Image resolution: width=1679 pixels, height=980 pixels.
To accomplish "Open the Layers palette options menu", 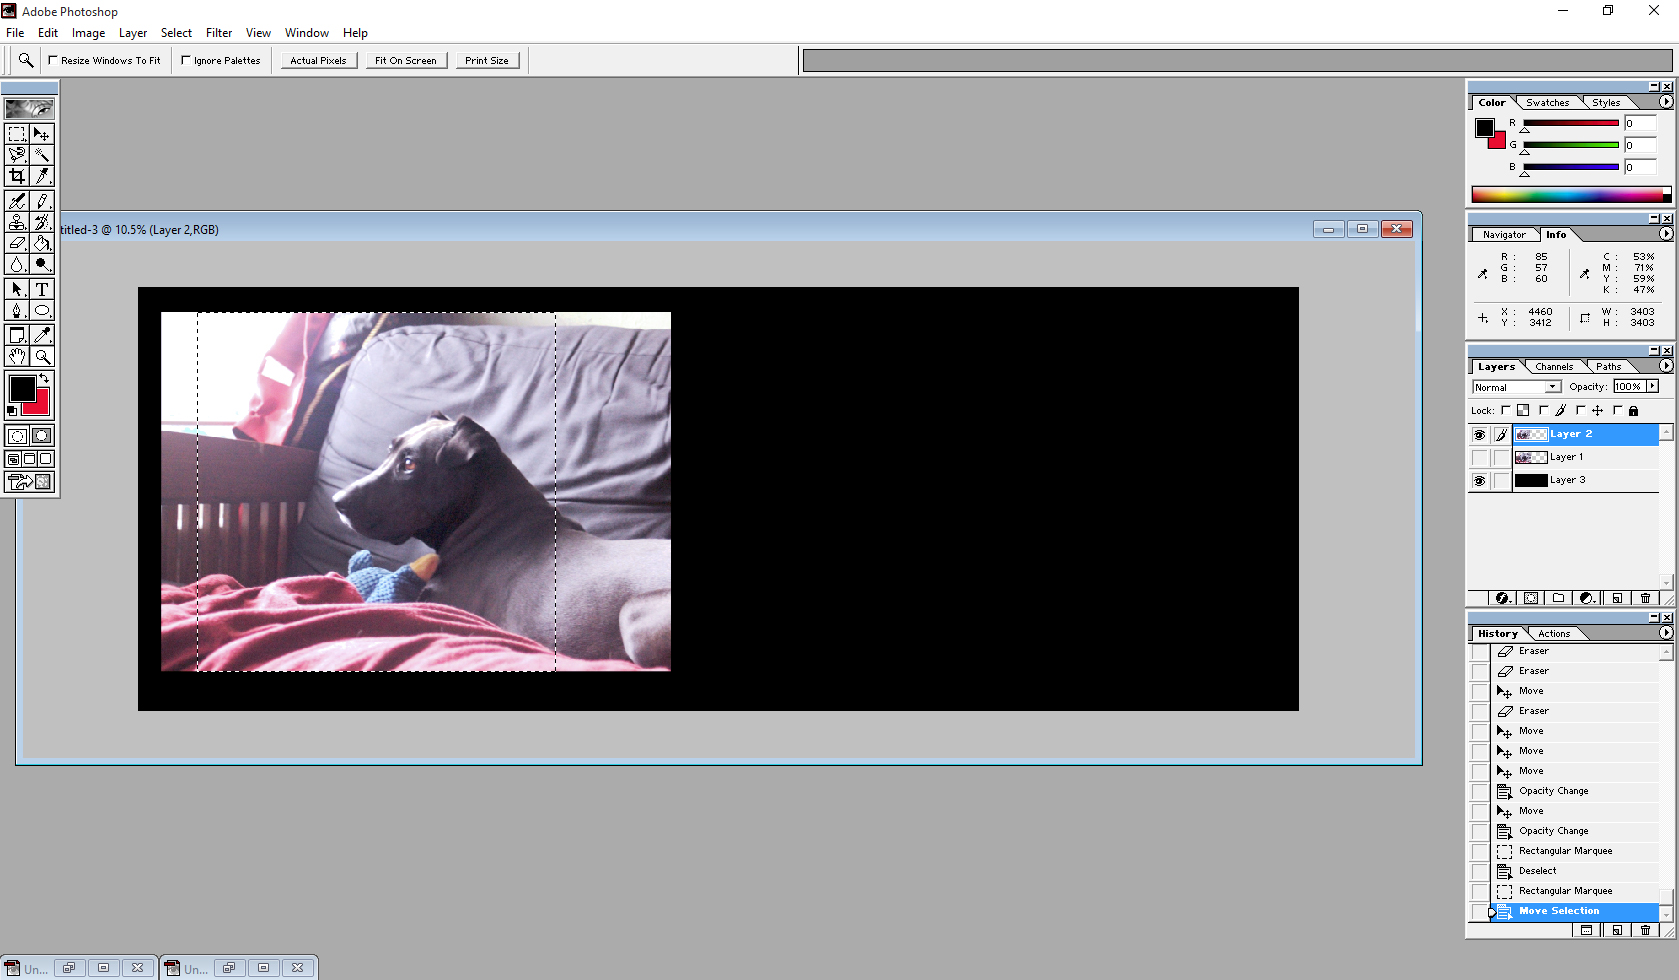I will click(x=1666, y=366).
